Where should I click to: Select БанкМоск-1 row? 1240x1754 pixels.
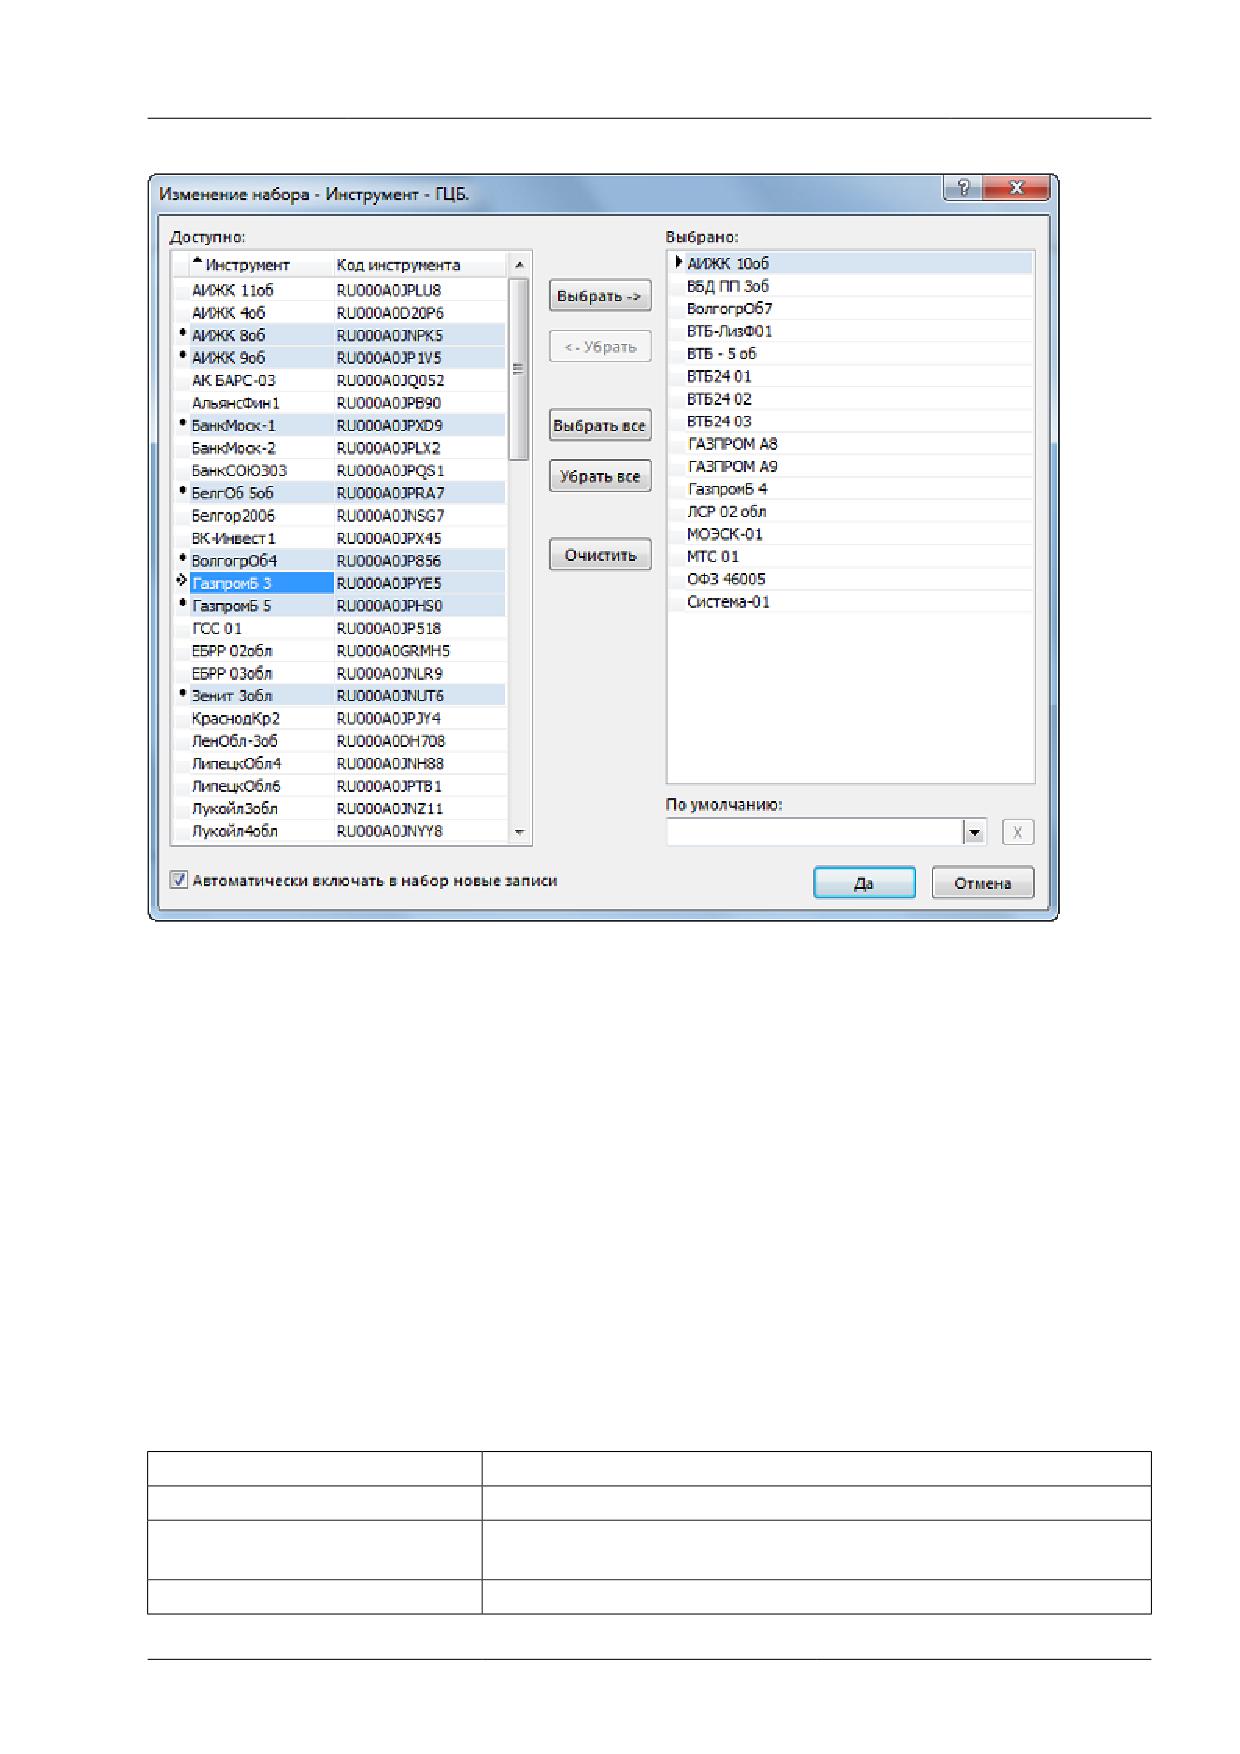pos(339,425)
